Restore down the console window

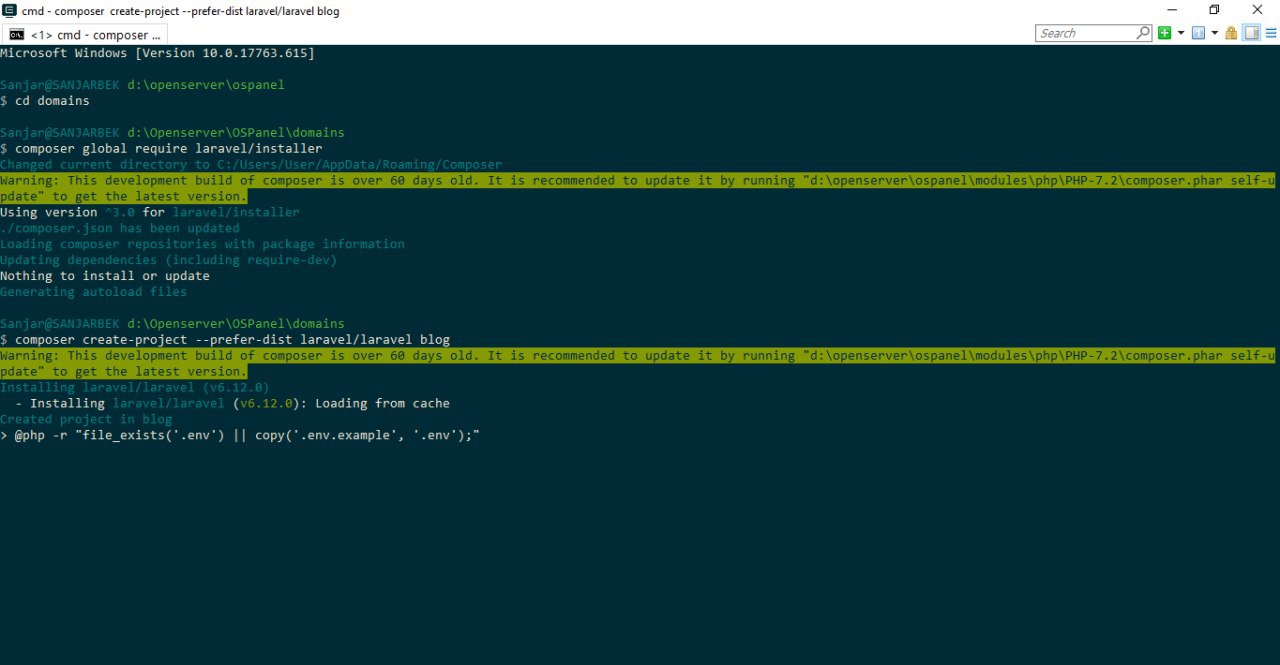[x=1214, y=10]
